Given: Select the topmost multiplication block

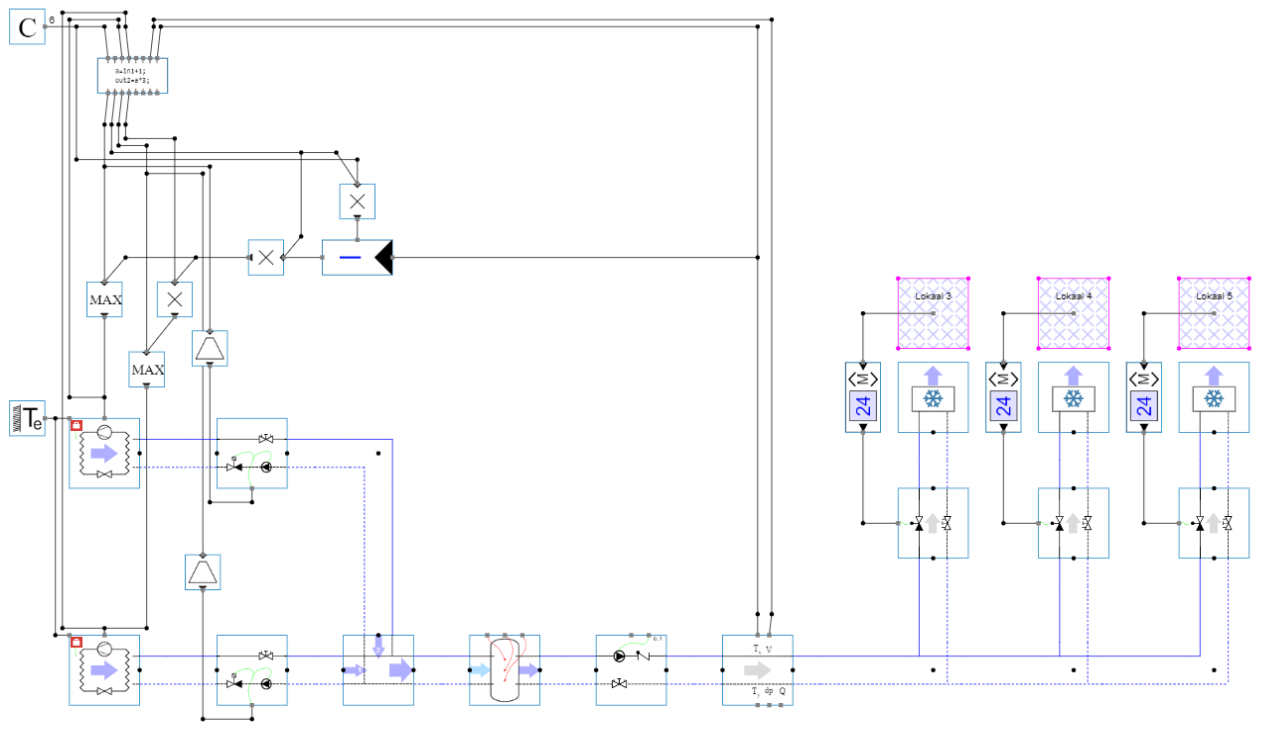Looking at the screenshot, I should click(x=357, y=201).
